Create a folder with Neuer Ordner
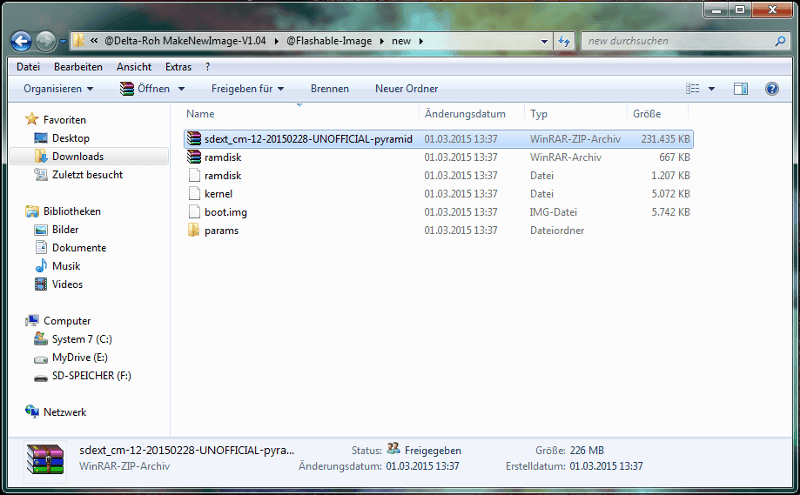 point(406,89)
